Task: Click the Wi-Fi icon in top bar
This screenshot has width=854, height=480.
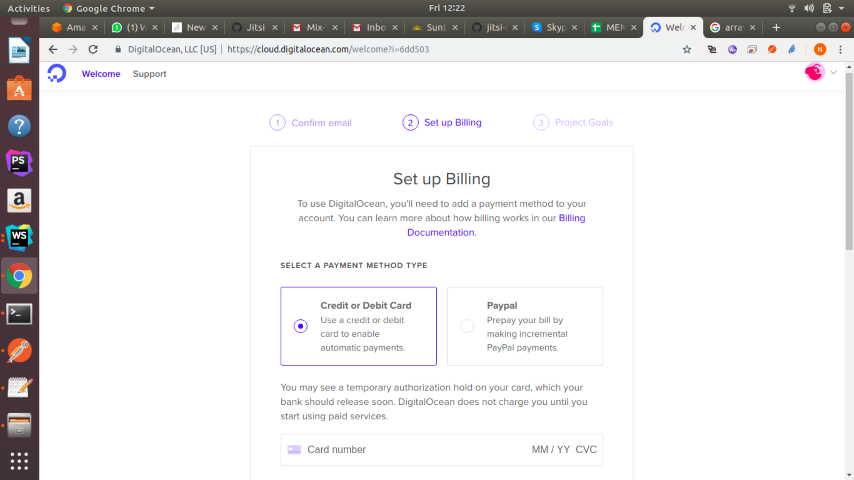Action: coord(792,8)
